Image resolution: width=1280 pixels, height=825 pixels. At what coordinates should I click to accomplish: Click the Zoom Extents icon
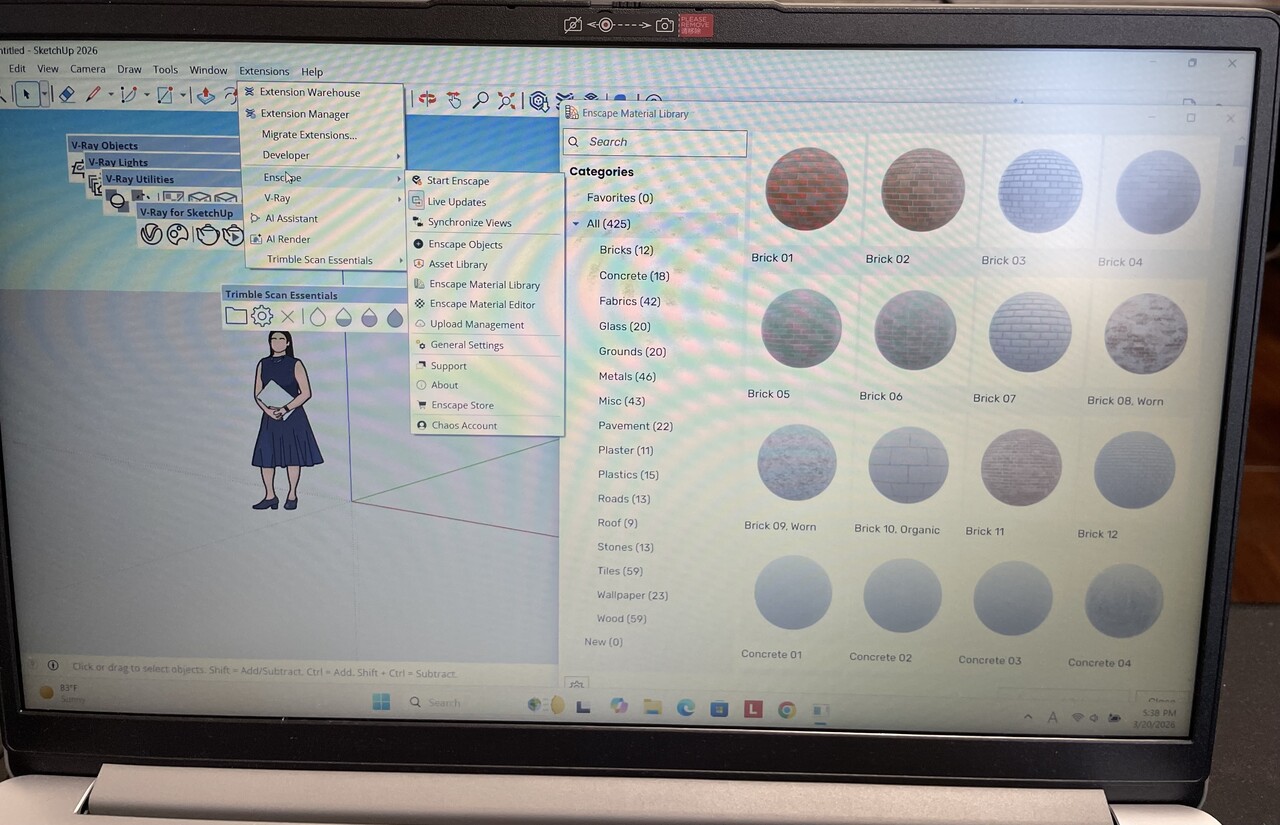507,100
